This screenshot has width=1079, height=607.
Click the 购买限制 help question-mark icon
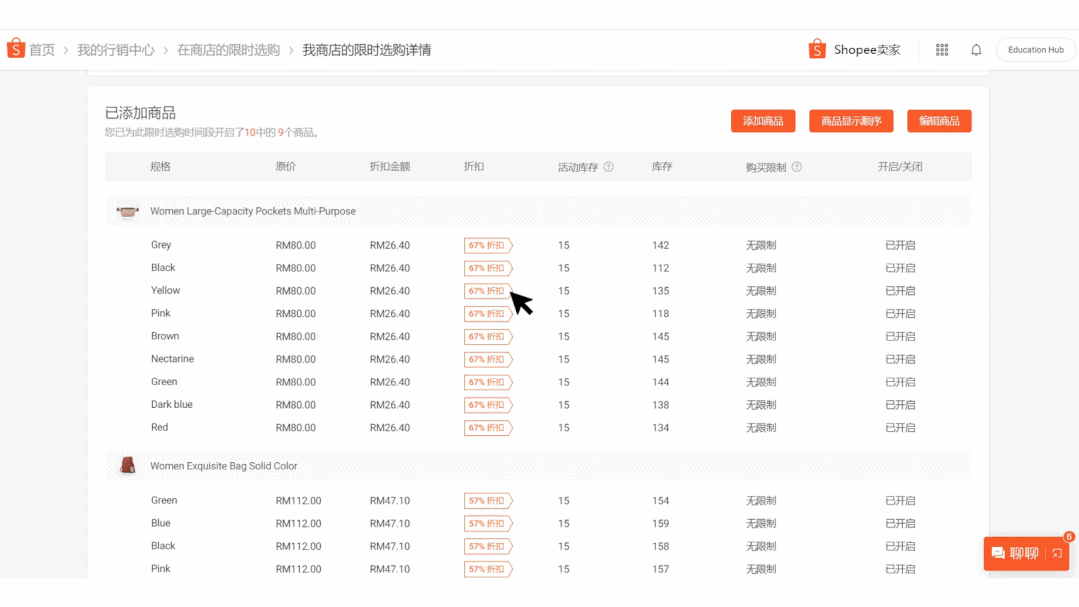click(x=797, y=166)
